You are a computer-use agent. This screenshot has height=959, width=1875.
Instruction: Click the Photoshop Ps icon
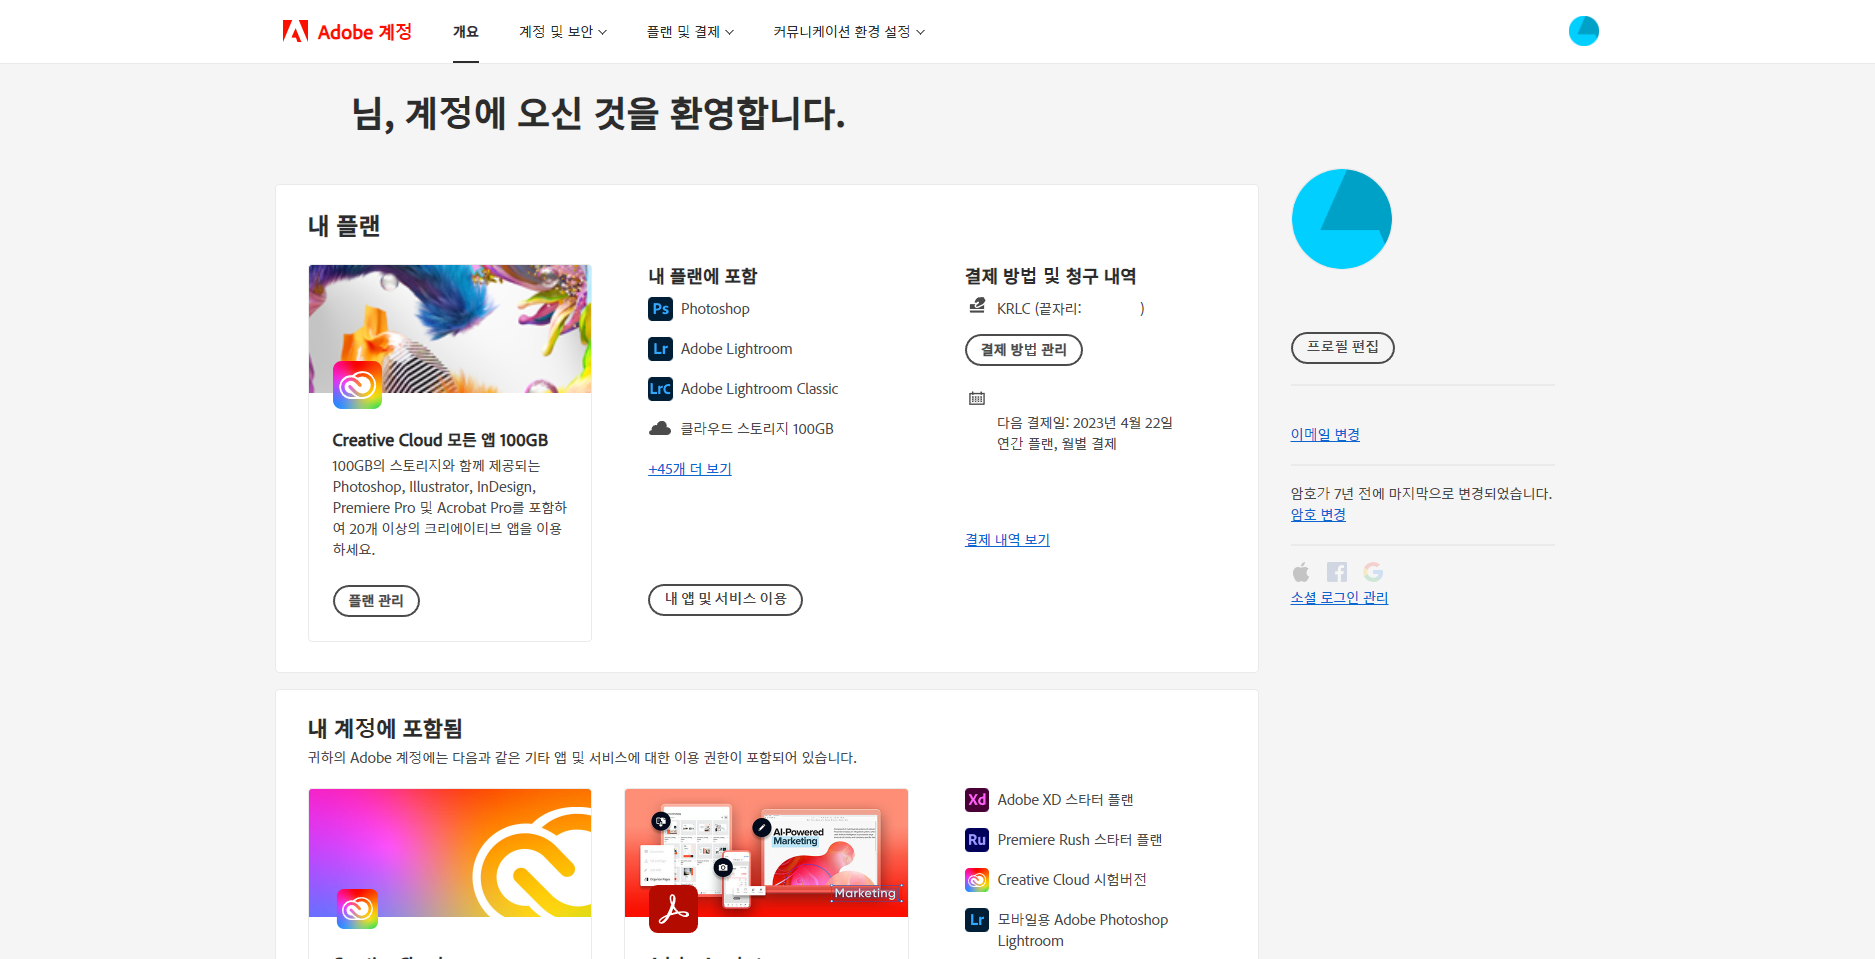[x=660, y=309]
